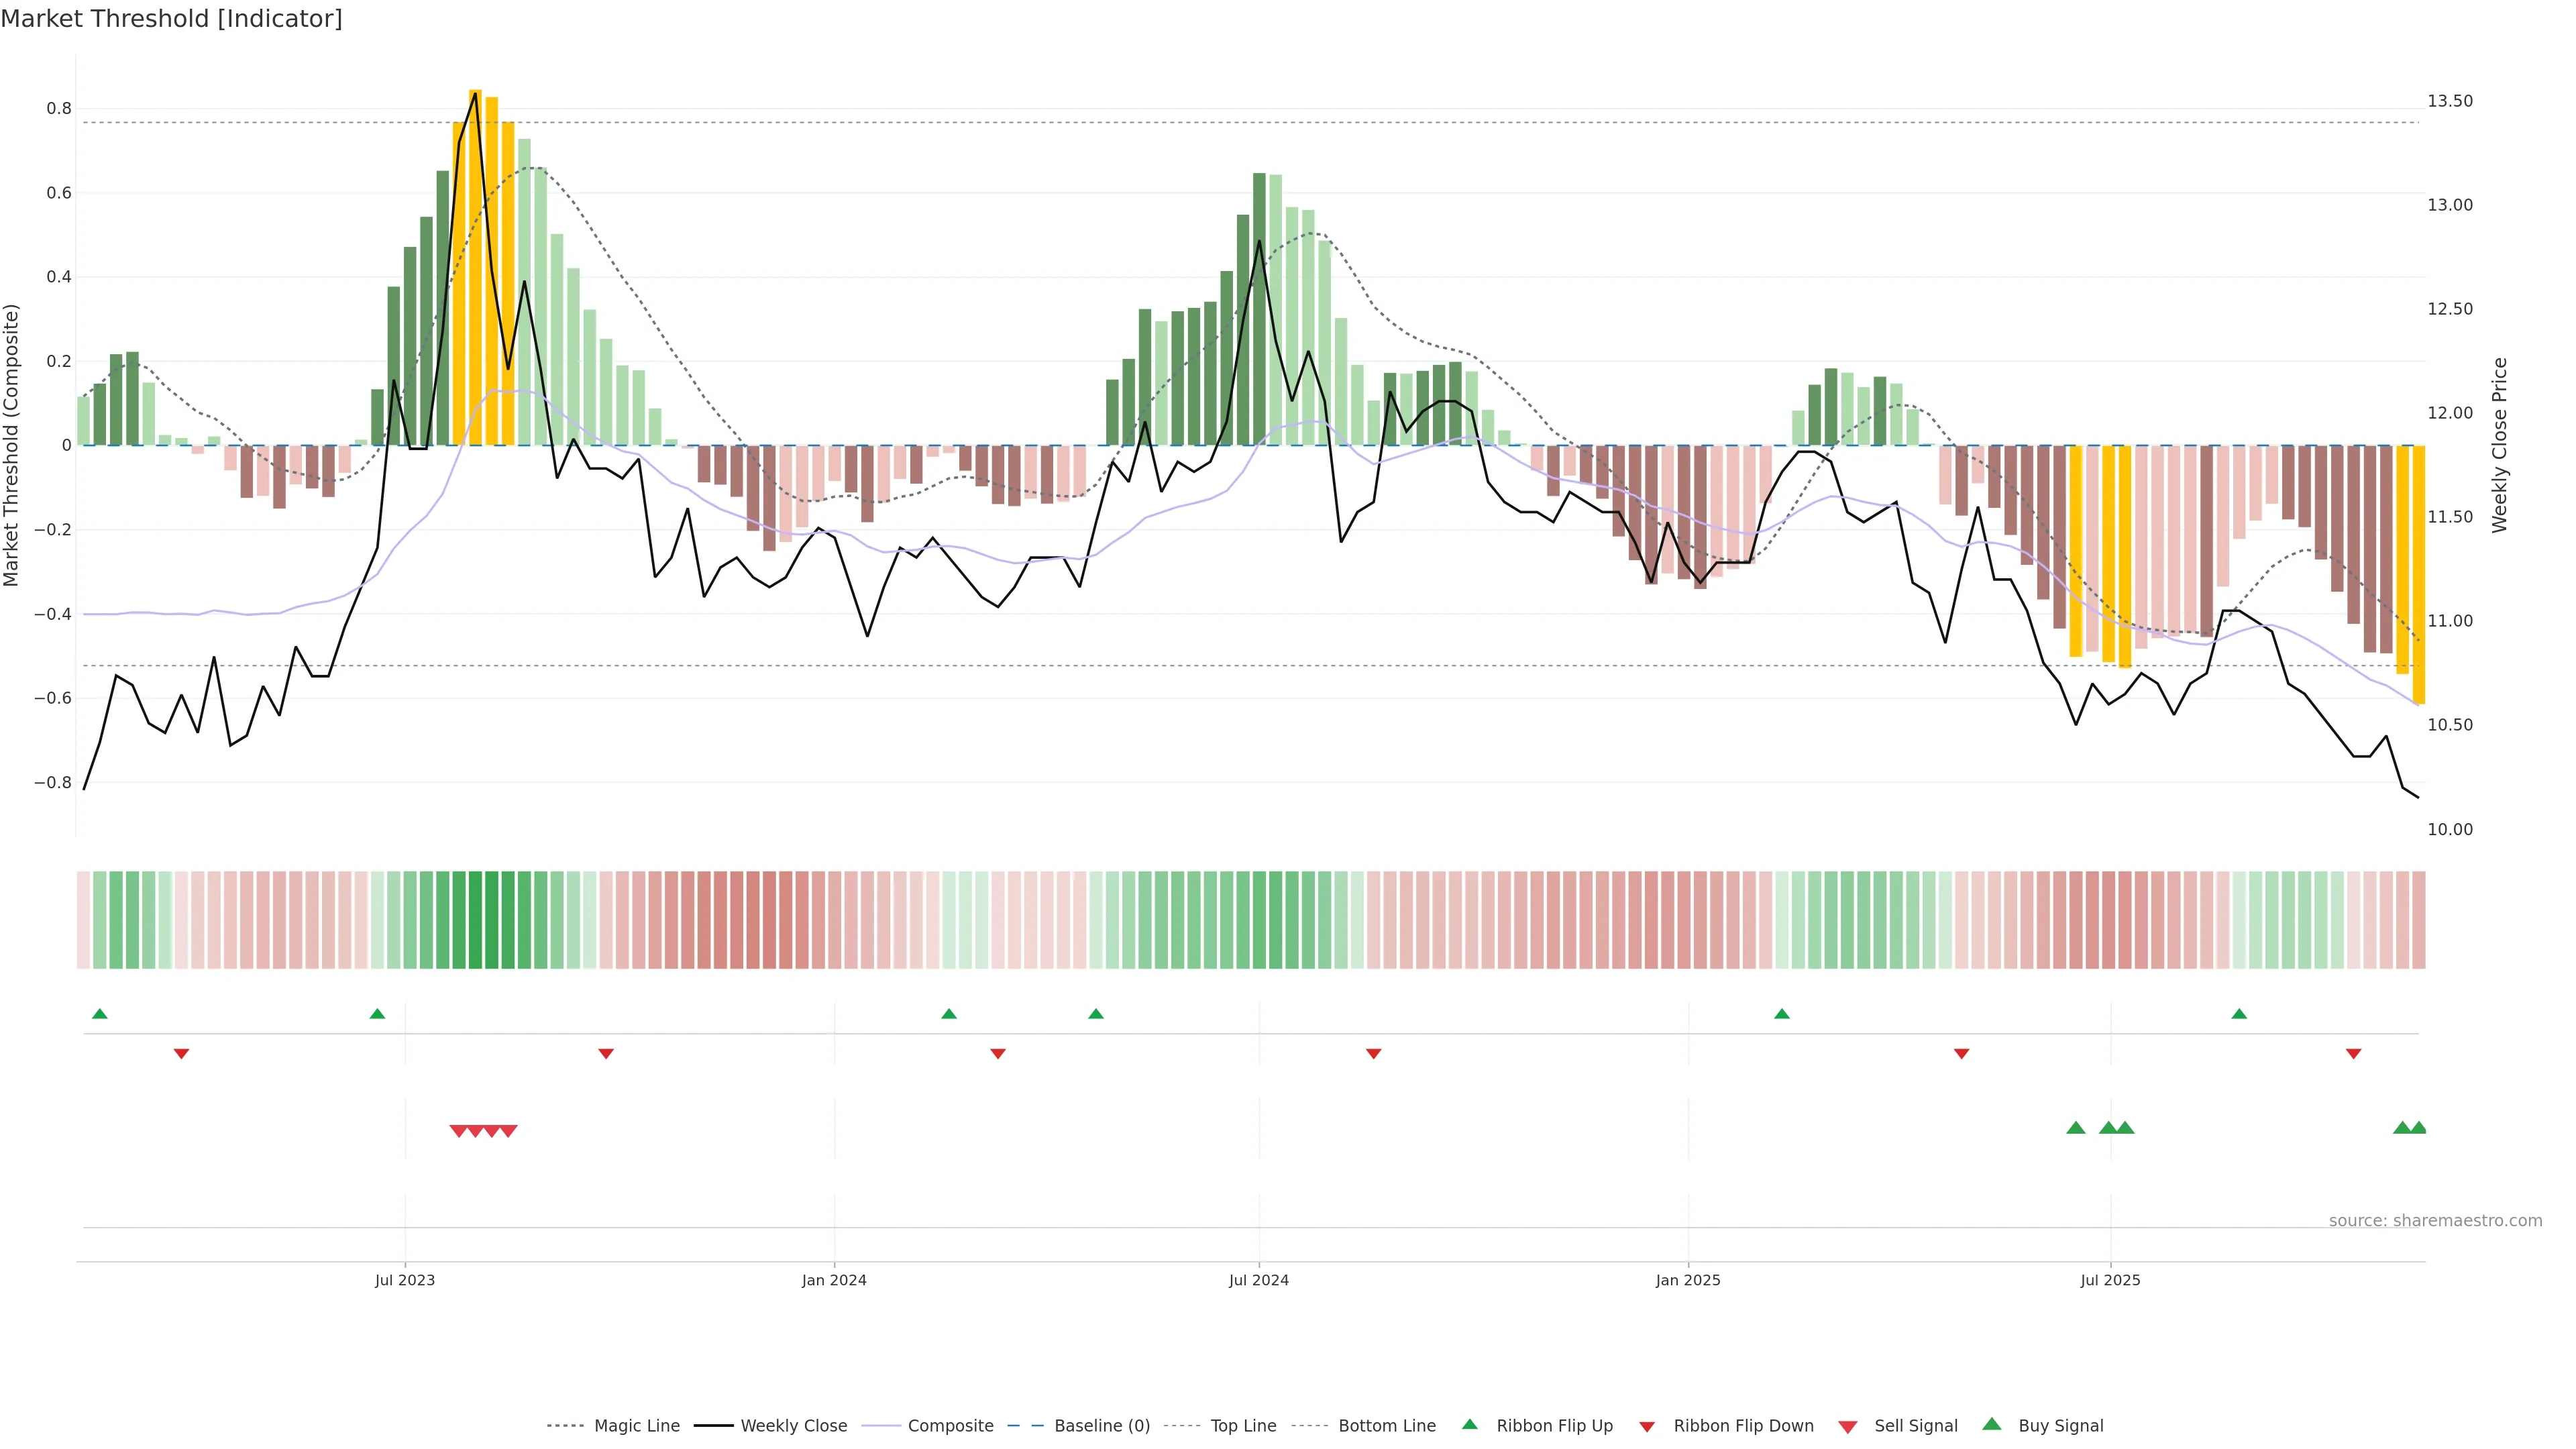The image size is (2576, 1449).
Task: Click Ribbon Flip Down legend triangle icon
Action: (x=1647, y=1427)
